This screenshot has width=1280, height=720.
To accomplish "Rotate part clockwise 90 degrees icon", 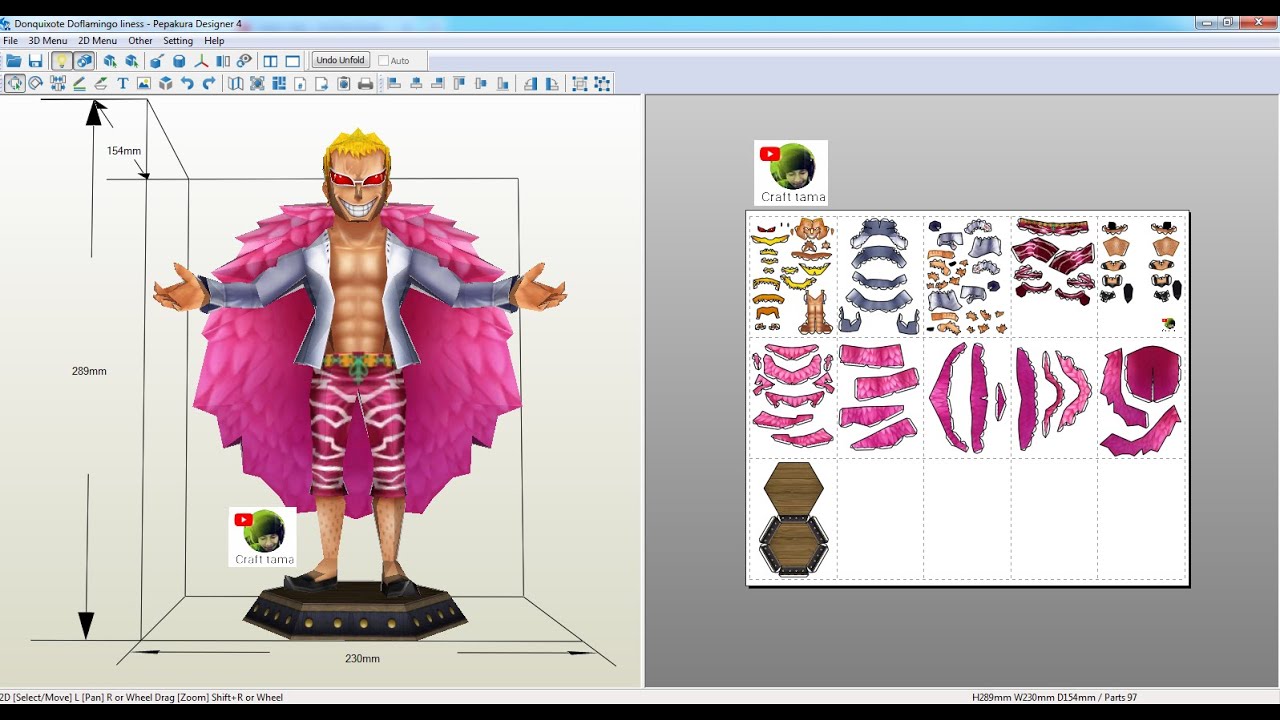I will point(552,84).
